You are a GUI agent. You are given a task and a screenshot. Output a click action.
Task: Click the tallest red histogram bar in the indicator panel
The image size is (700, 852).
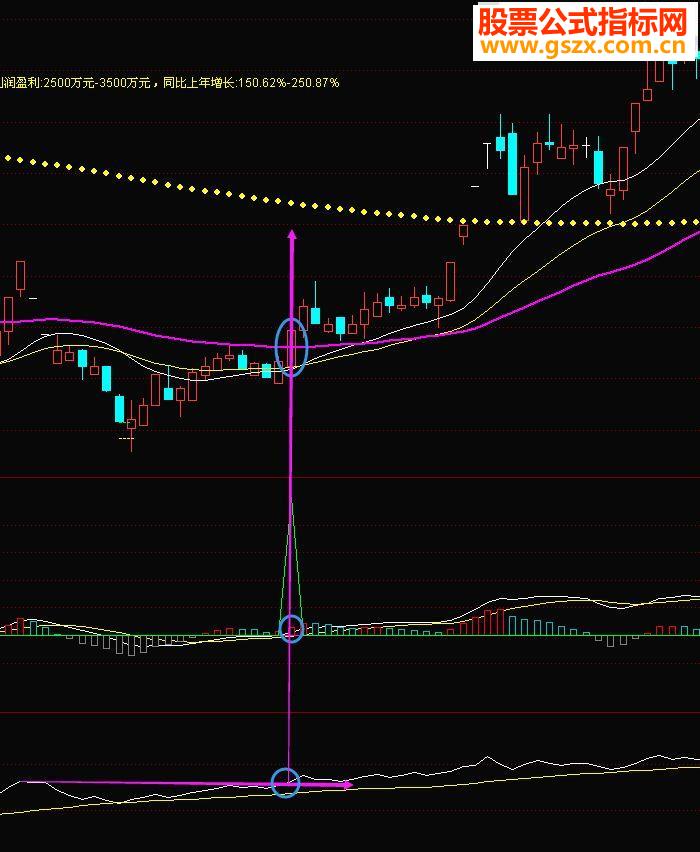500,622
